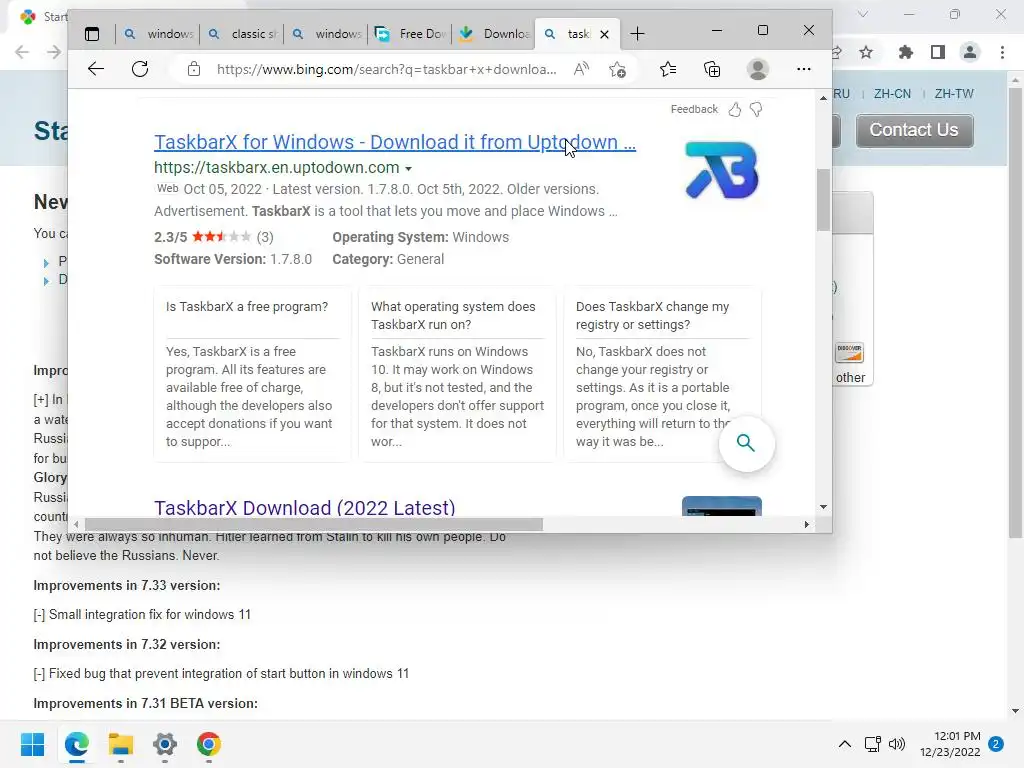Open Edge Settings and more menu
This screenshot has height=768, width=1024.
point(804,69)
